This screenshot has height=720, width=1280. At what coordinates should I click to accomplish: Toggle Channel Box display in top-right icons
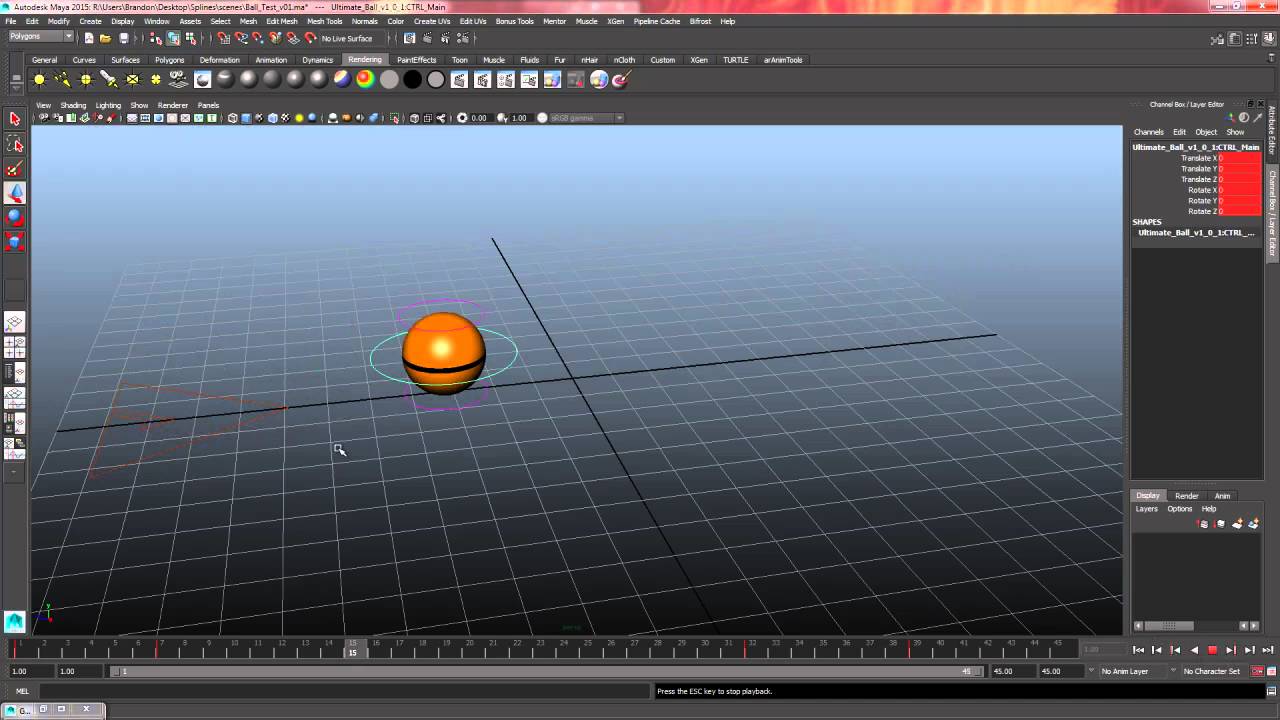tap(1270, 40)
